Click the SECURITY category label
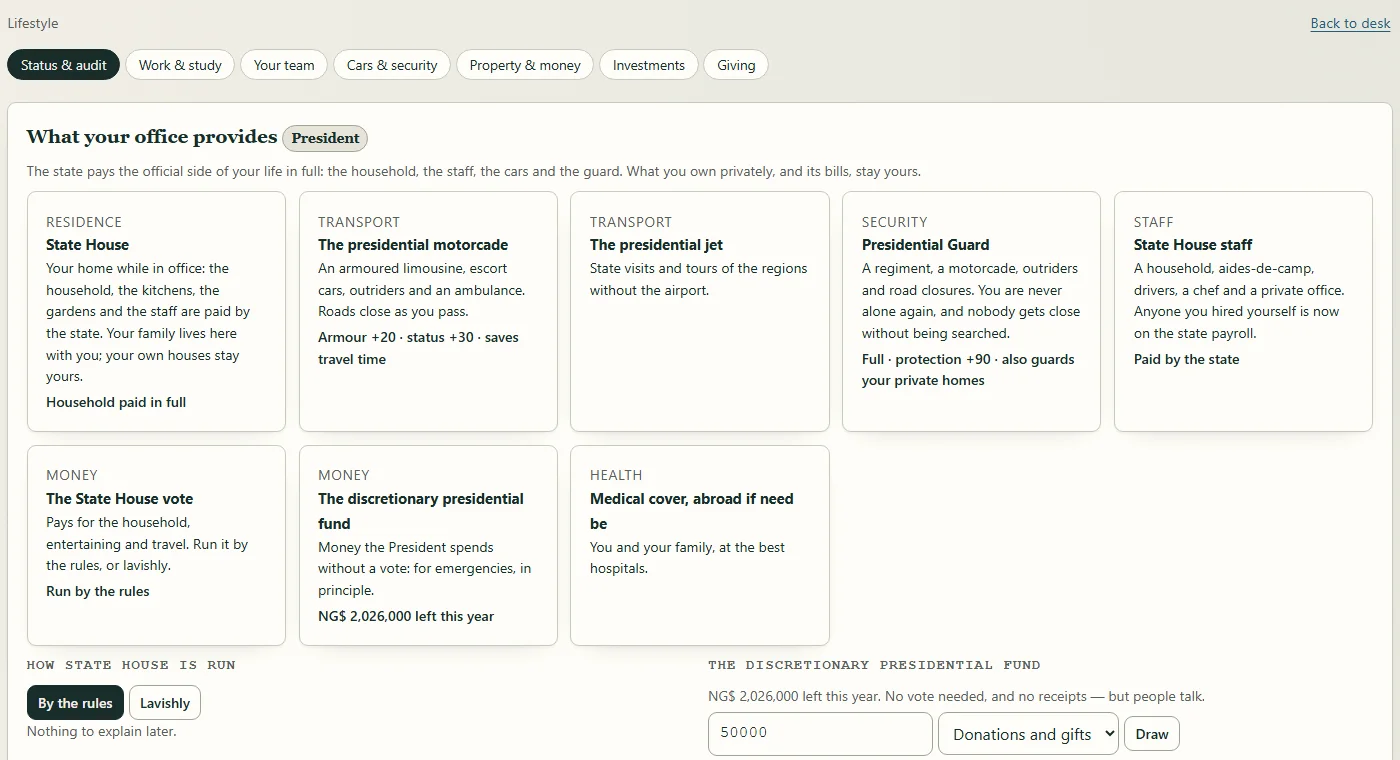The width and height of the screenshot is (1400, 760). point(895,222)
